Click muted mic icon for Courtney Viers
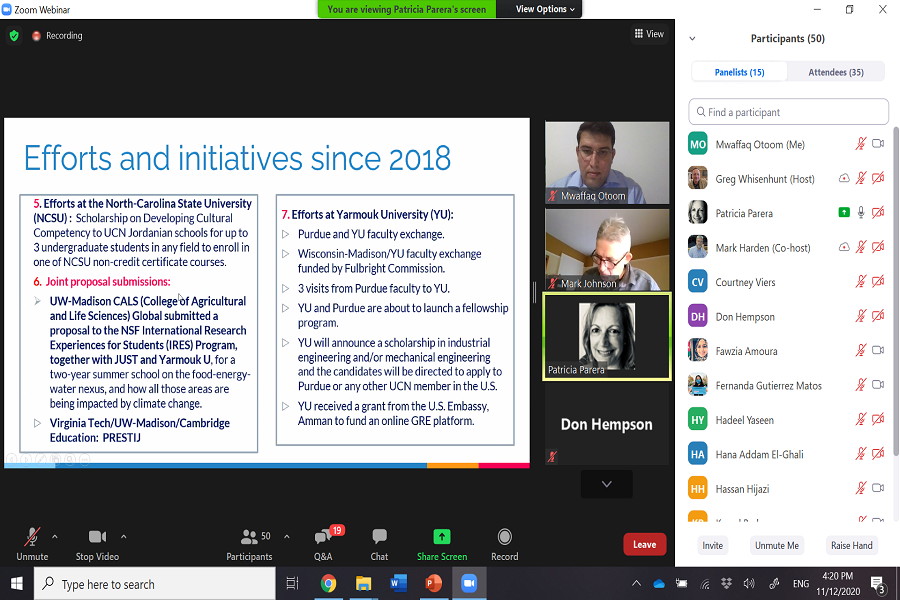This screenshot has height=600, width=900. 860,282
